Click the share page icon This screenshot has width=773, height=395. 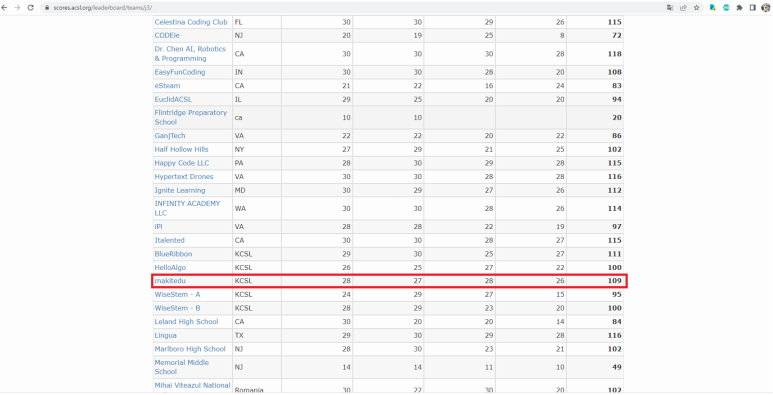pos(683,8)
